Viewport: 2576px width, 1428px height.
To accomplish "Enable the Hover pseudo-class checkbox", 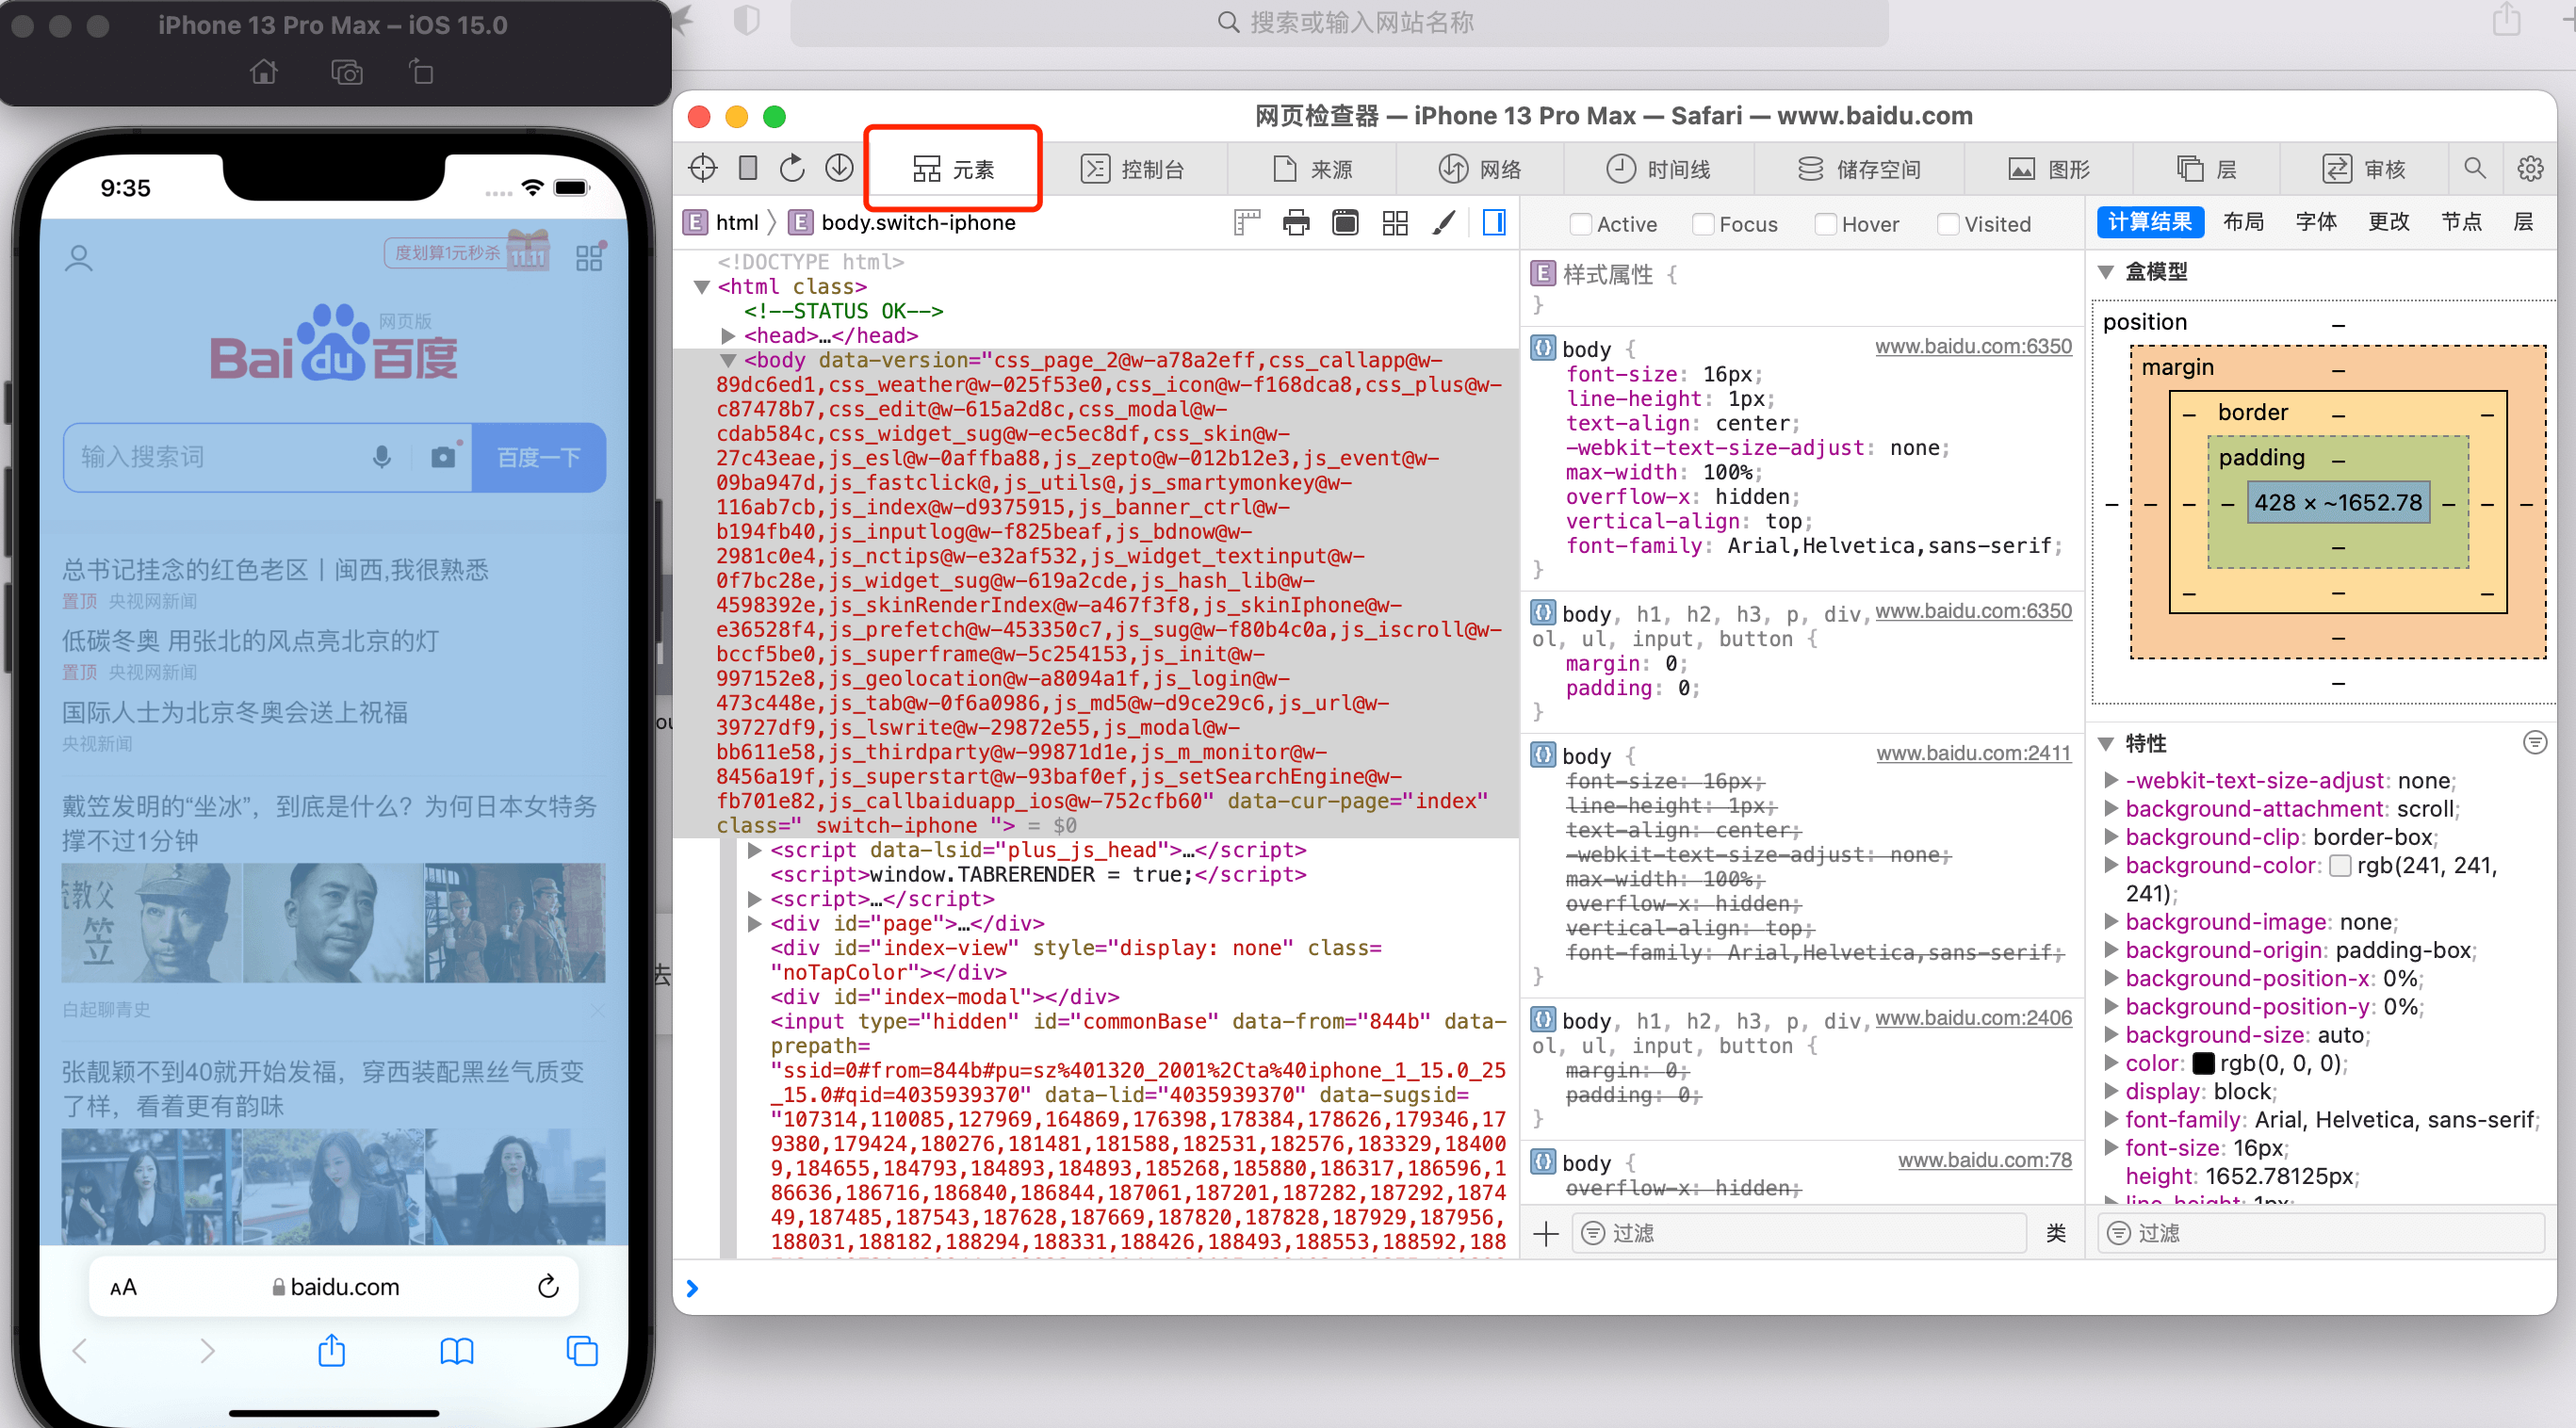I will pyautogui.click(x=1825, y=224).
